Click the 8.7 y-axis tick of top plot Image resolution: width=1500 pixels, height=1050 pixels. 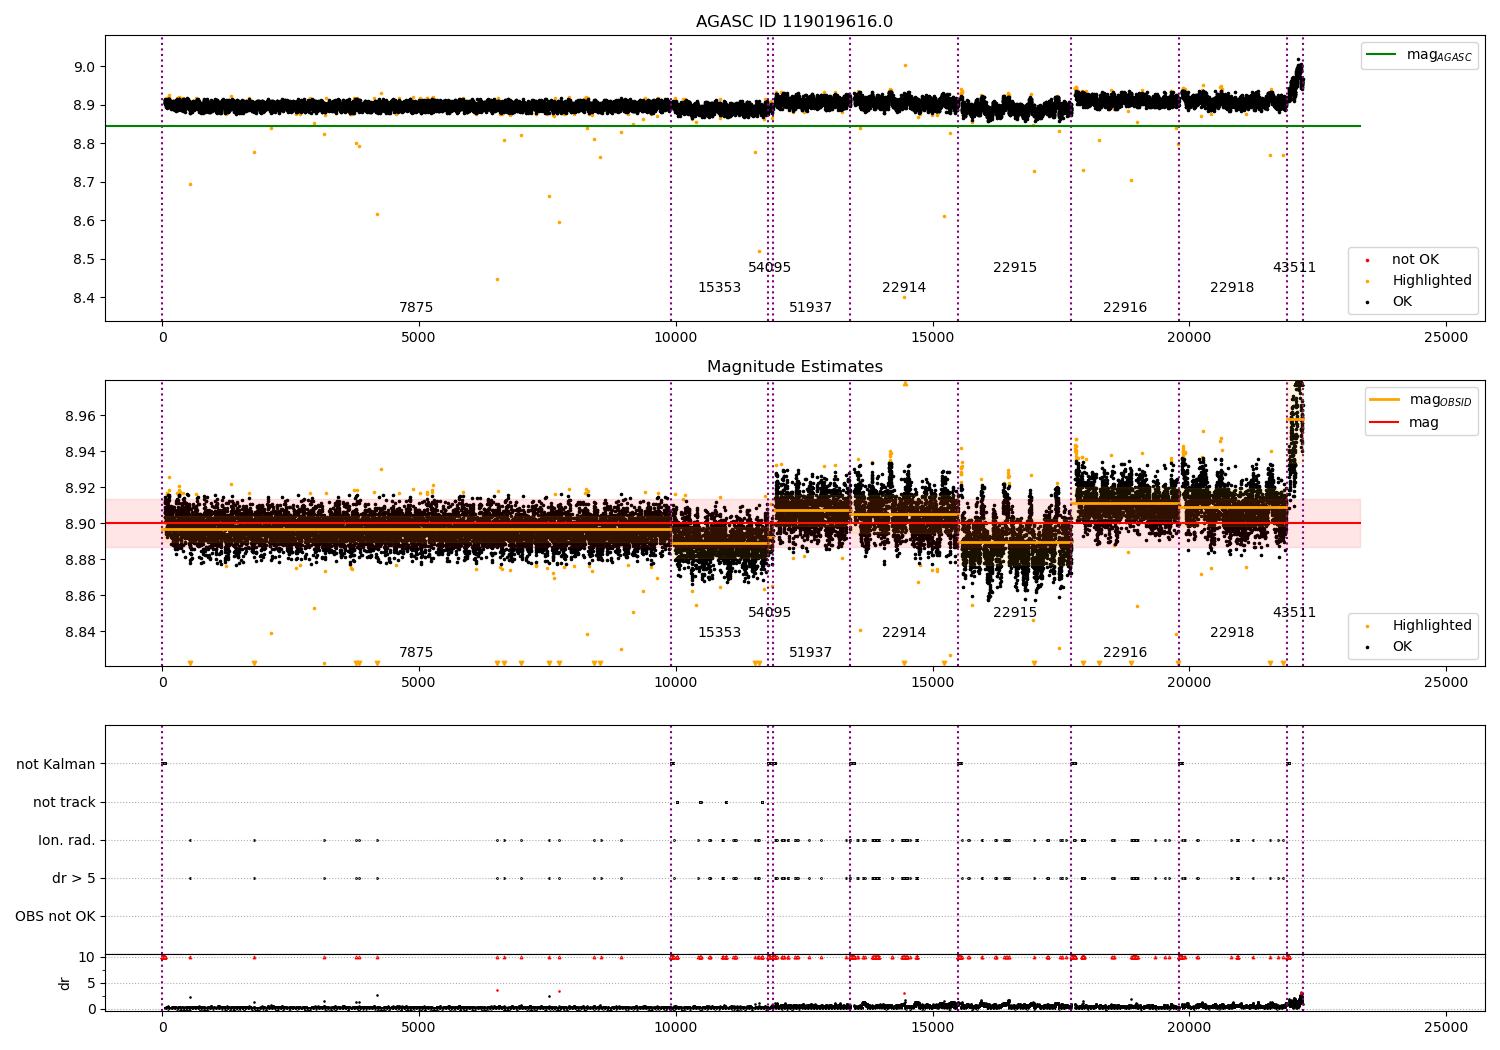point(85,183)
